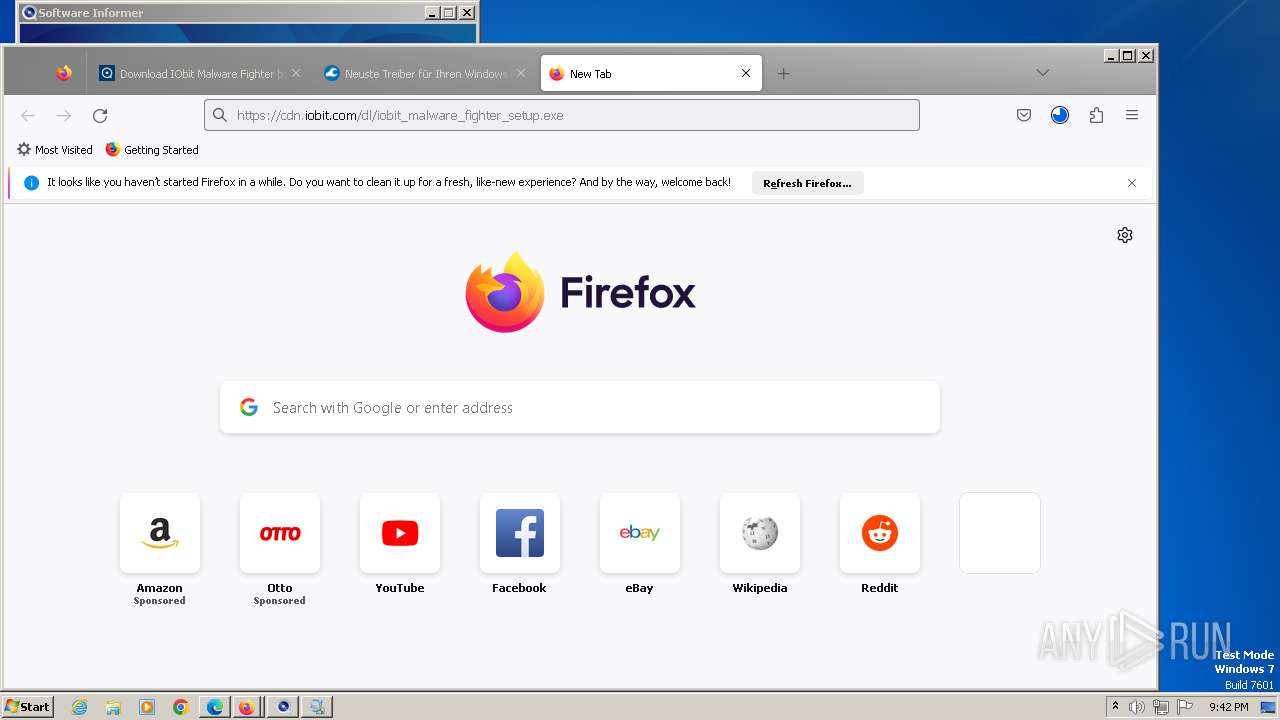
Task: Open the Extensions puzzle icon
Action: (1096, 115)
